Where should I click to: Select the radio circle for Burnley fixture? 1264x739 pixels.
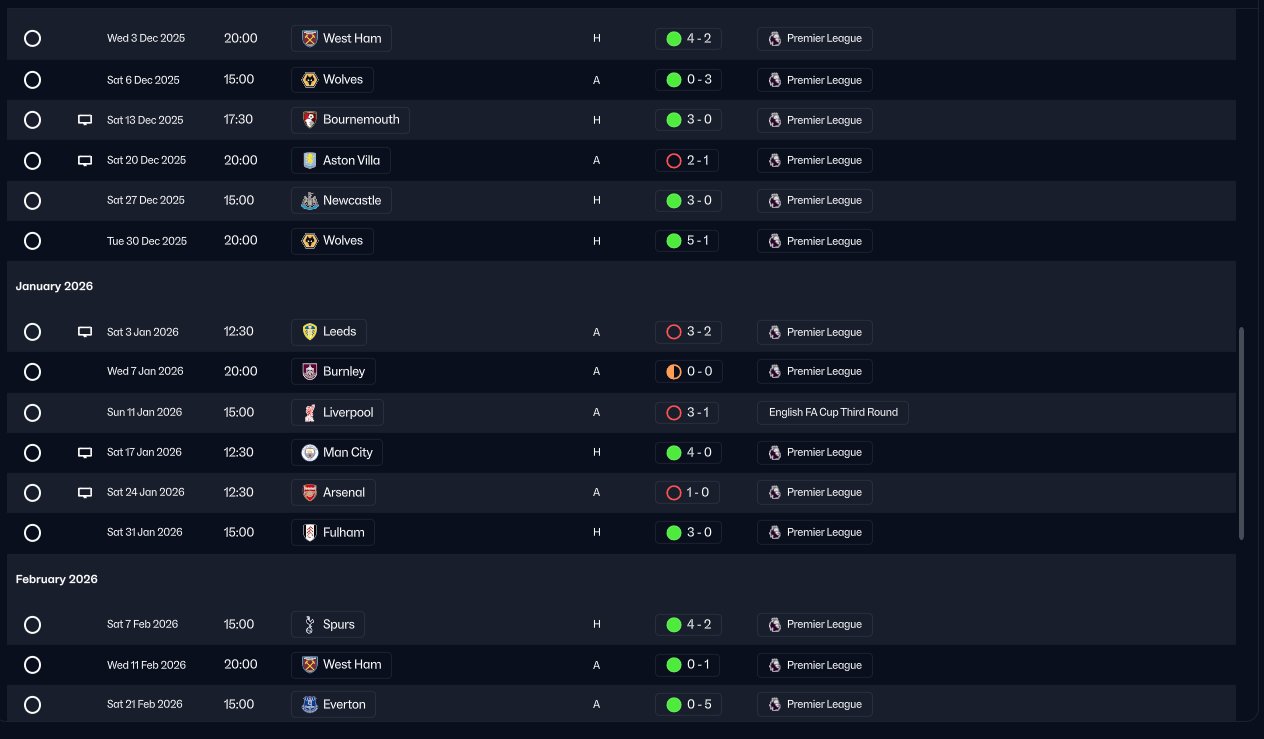point(32,372)
